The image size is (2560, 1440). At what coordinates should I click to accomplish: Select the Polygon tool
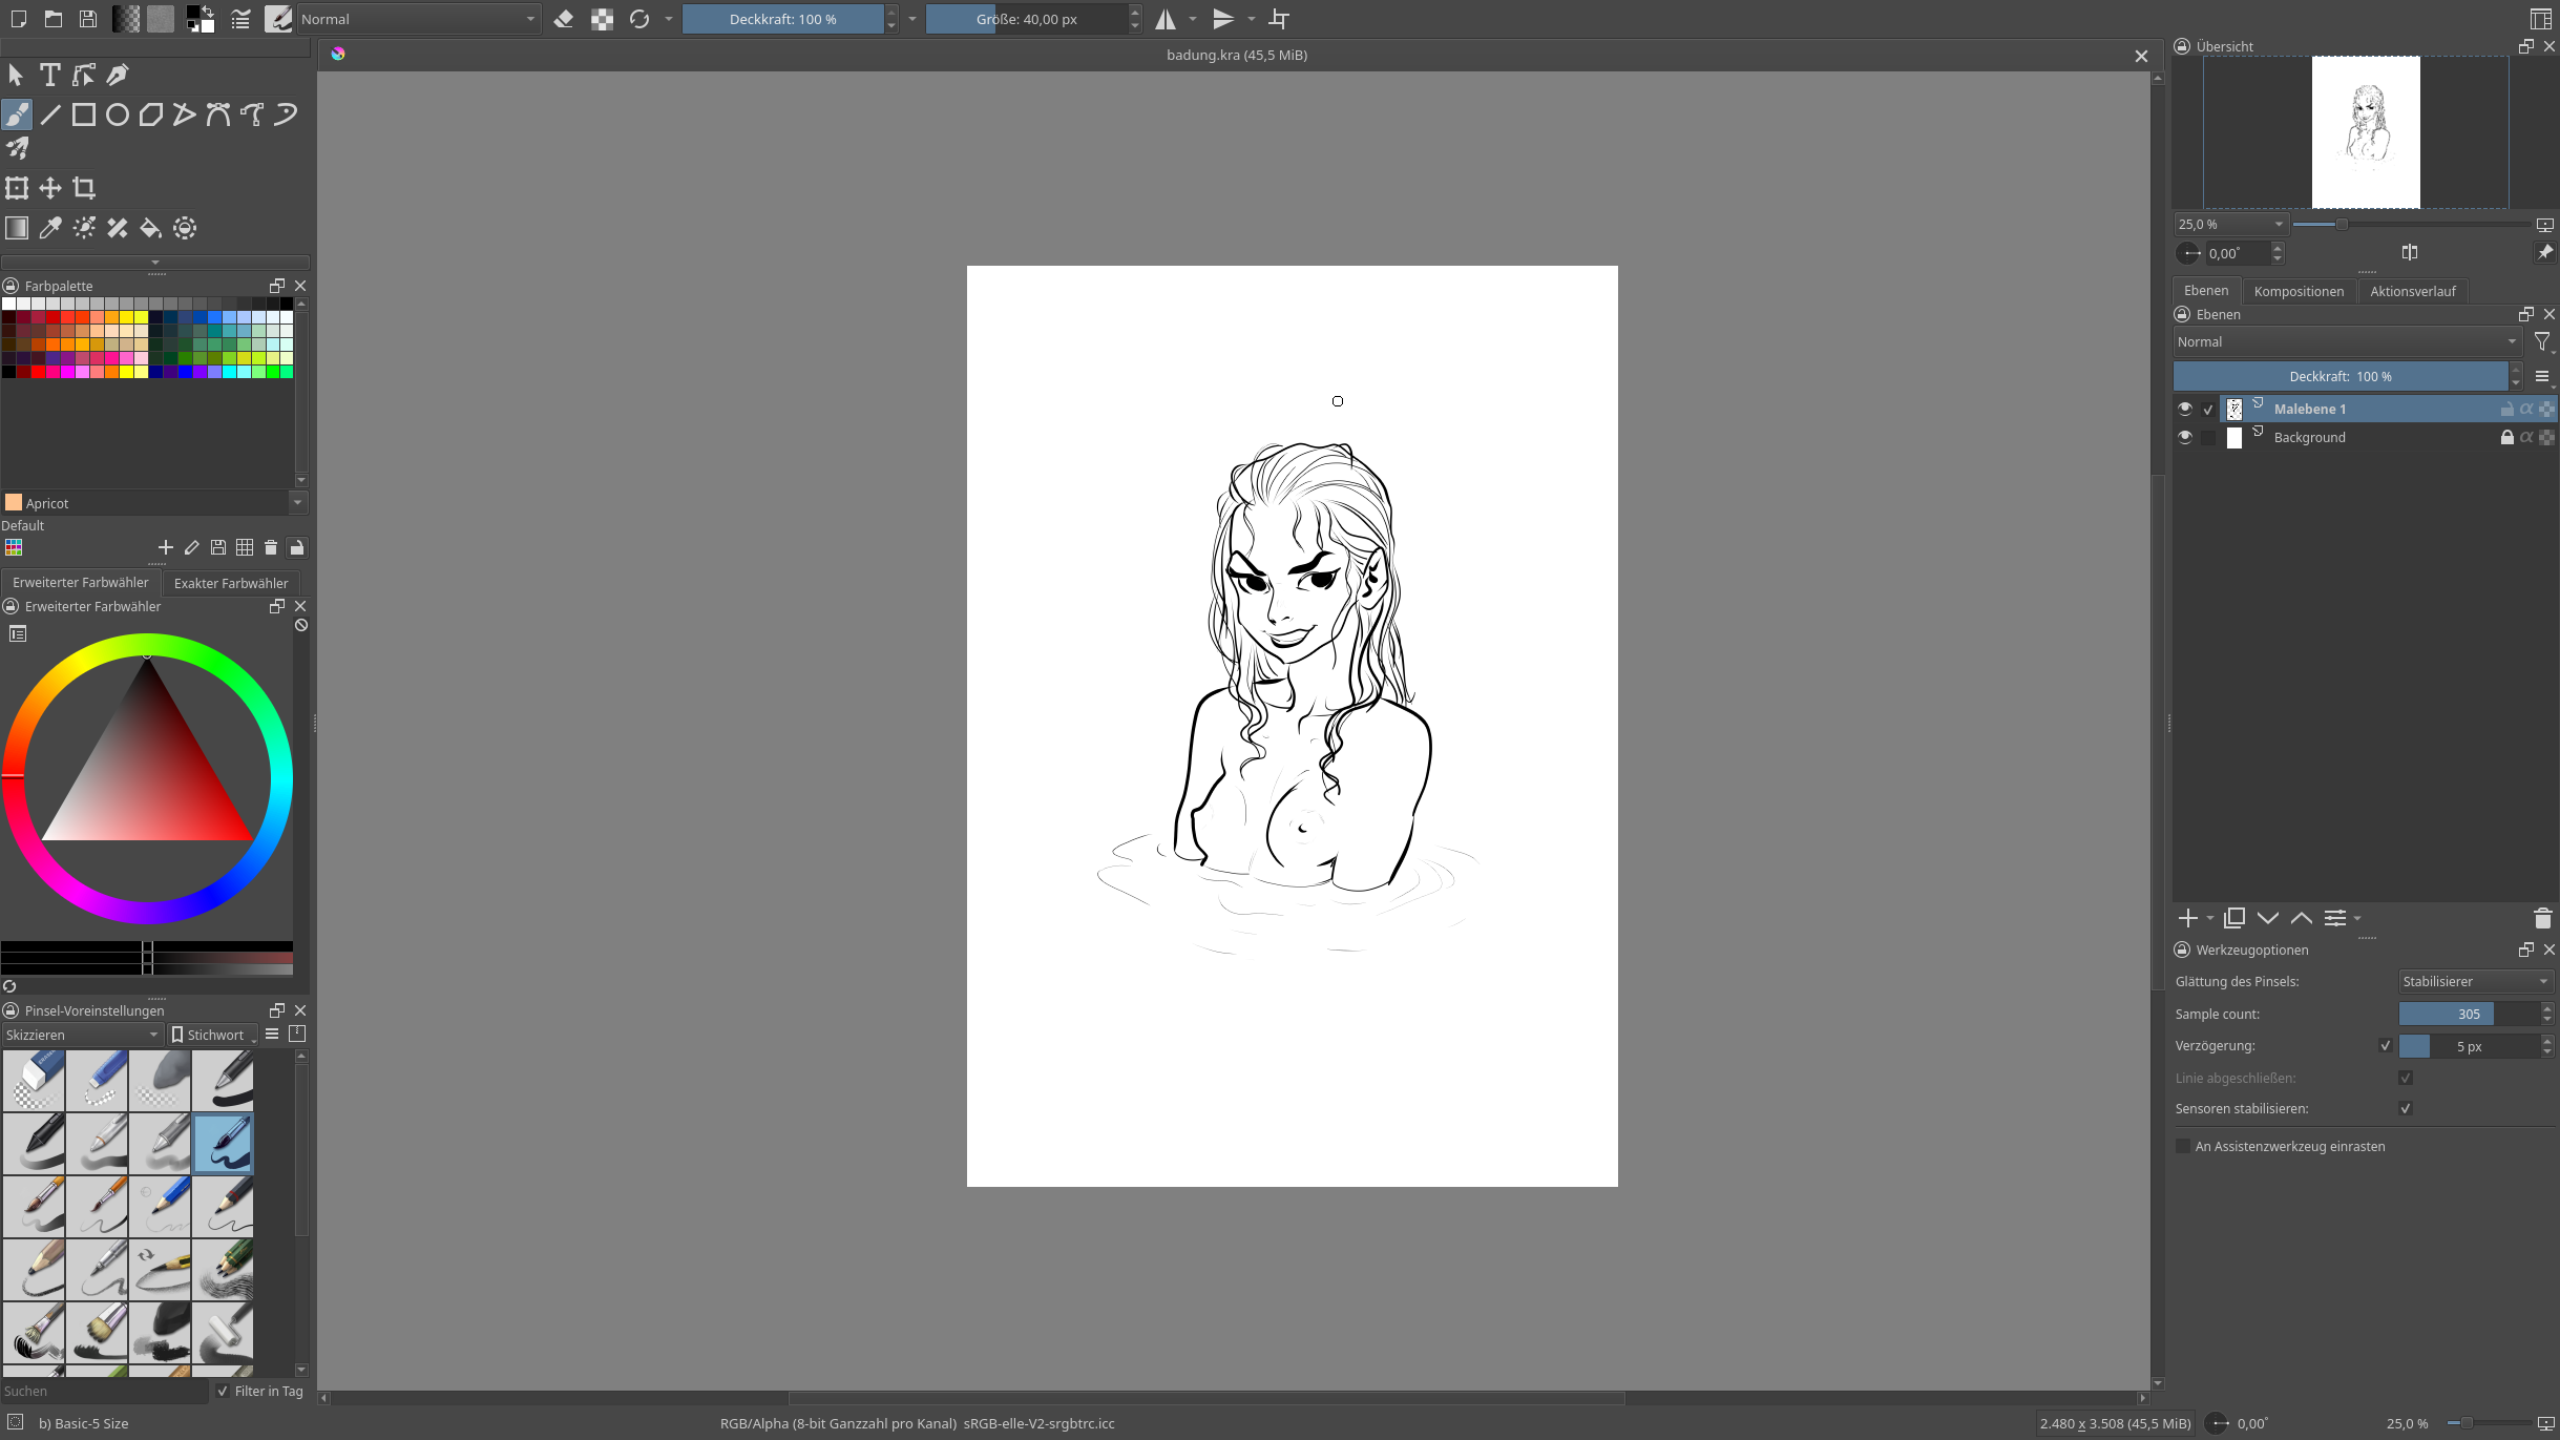click(x=151, y=115)
